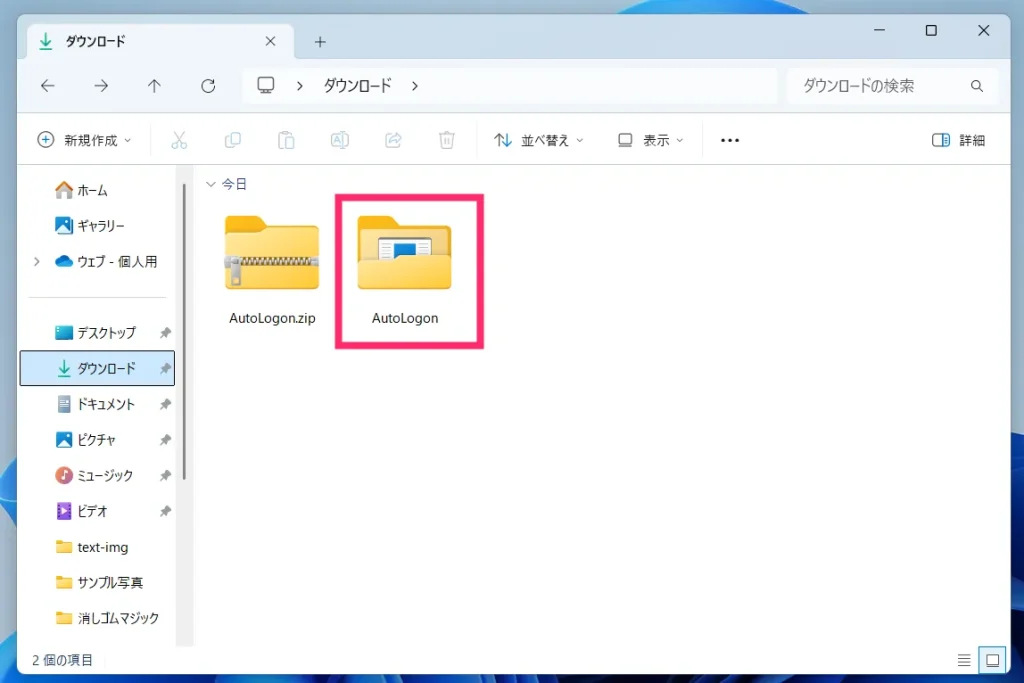Open サンプル写真 folder in sidebar
The width and height of the screenshot is (1024, 683).
[x=99, y=582]
